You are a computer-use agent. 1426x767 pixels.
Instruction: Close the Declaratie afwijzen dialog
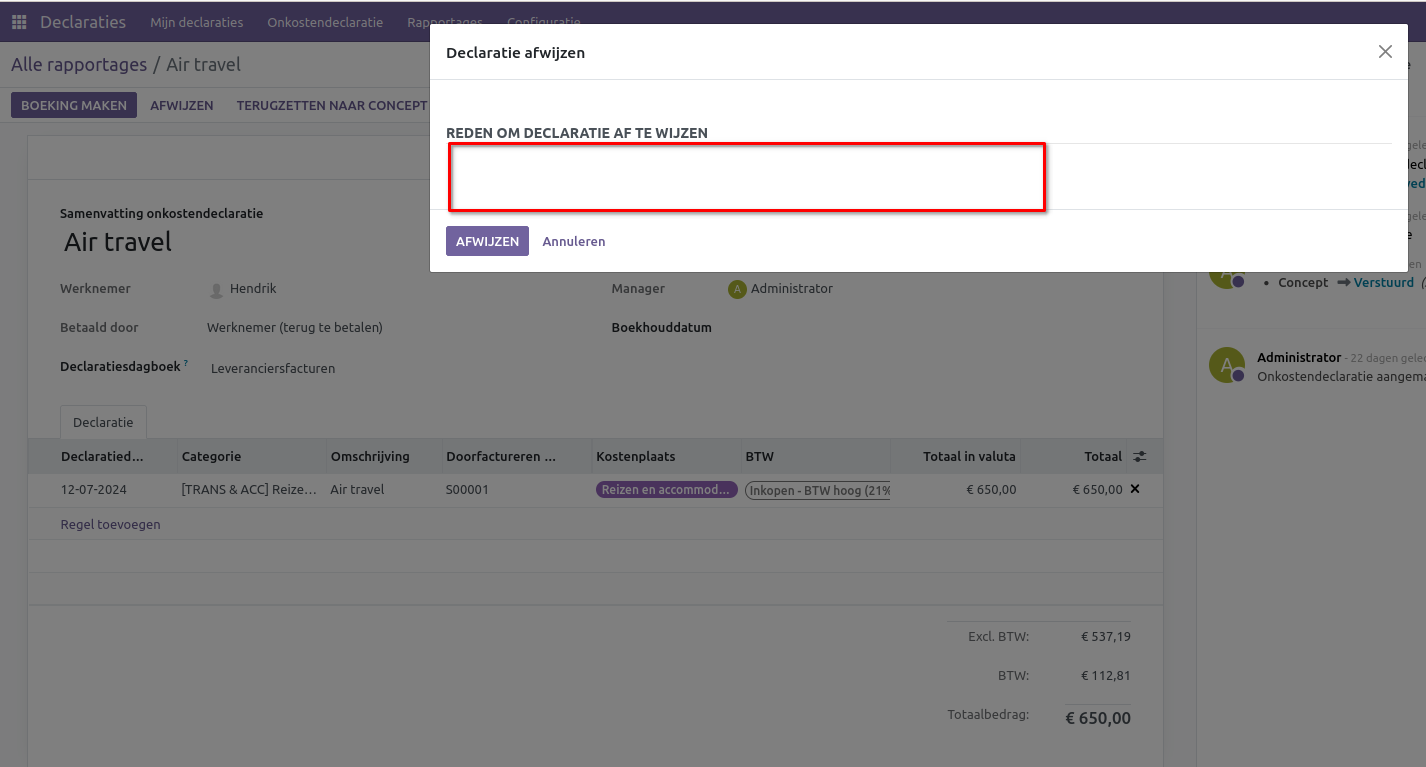point(1384,52)
